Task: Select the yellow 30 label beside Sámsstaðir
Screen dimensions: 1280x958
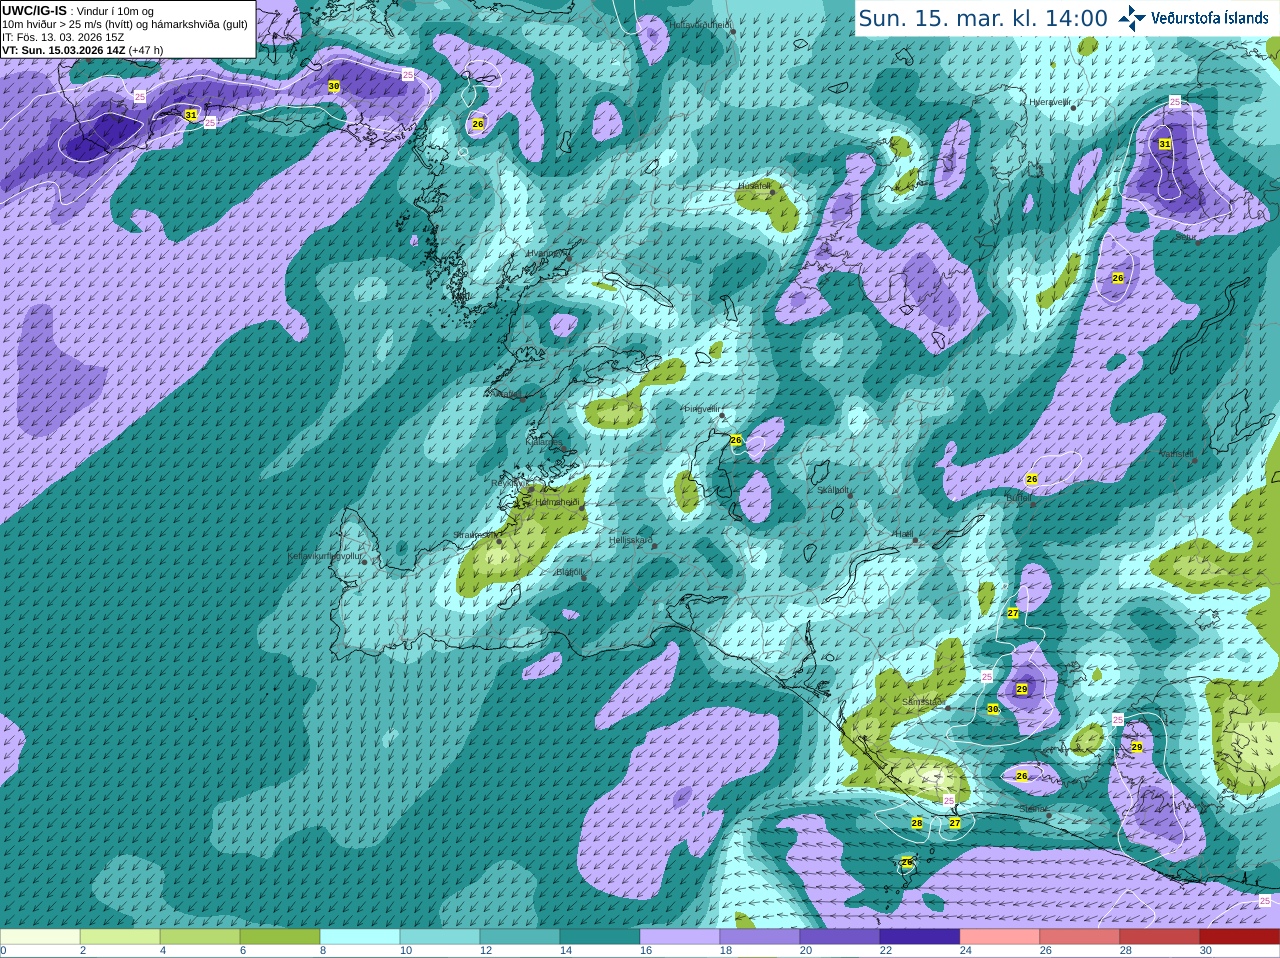Action: tap(993, 709)
